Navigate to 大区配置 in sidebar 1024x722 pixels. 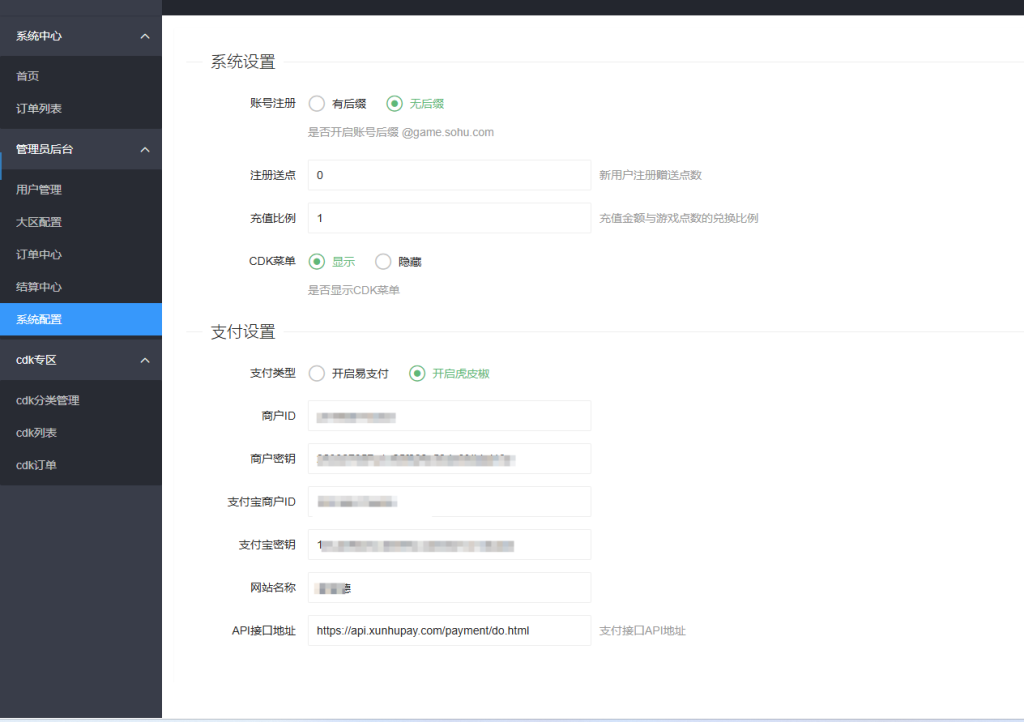pyautogui.click(x=39, y=222)
